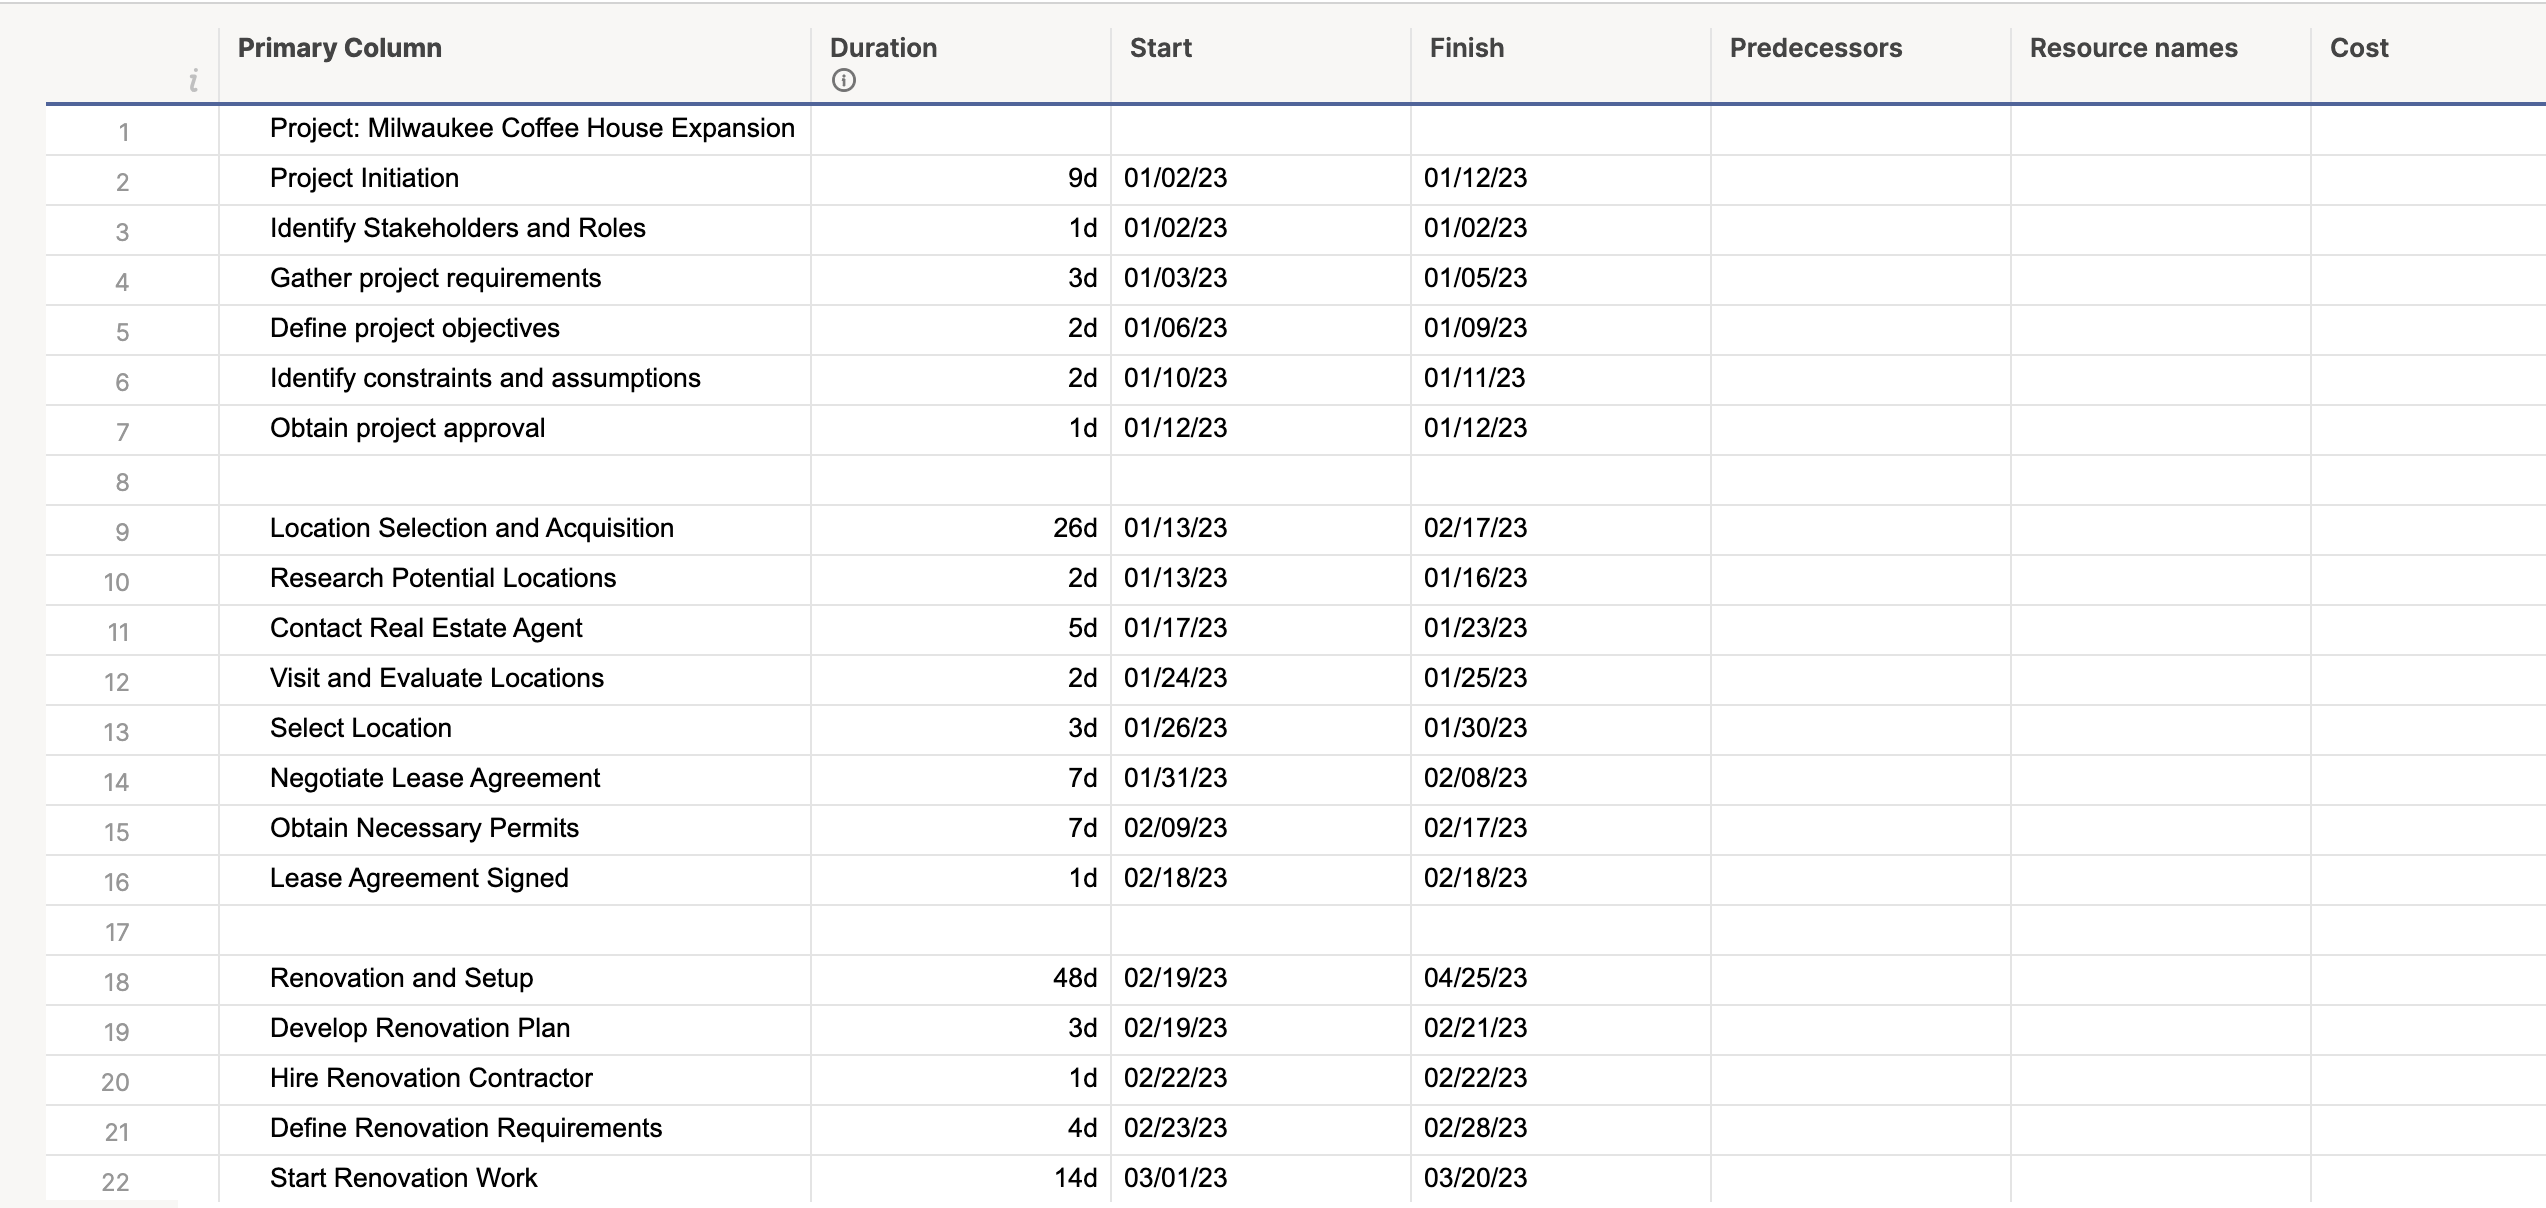The width and height of the screenshot is (2546, 1208).
Task: Click the empty Predecessors cell for Start Renovation Work
Action: 1860,1178
